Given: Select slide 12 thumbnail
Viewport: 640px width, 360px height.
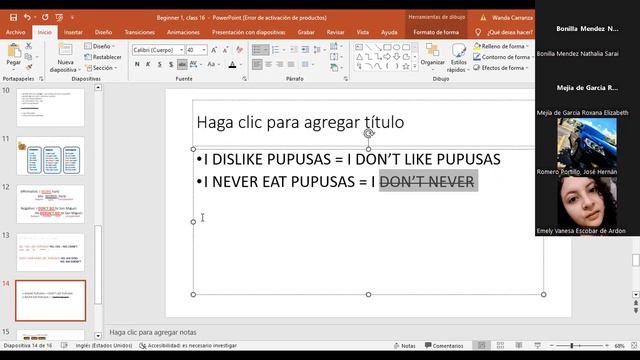Looking at the screenshot, I should pos(51,204).
